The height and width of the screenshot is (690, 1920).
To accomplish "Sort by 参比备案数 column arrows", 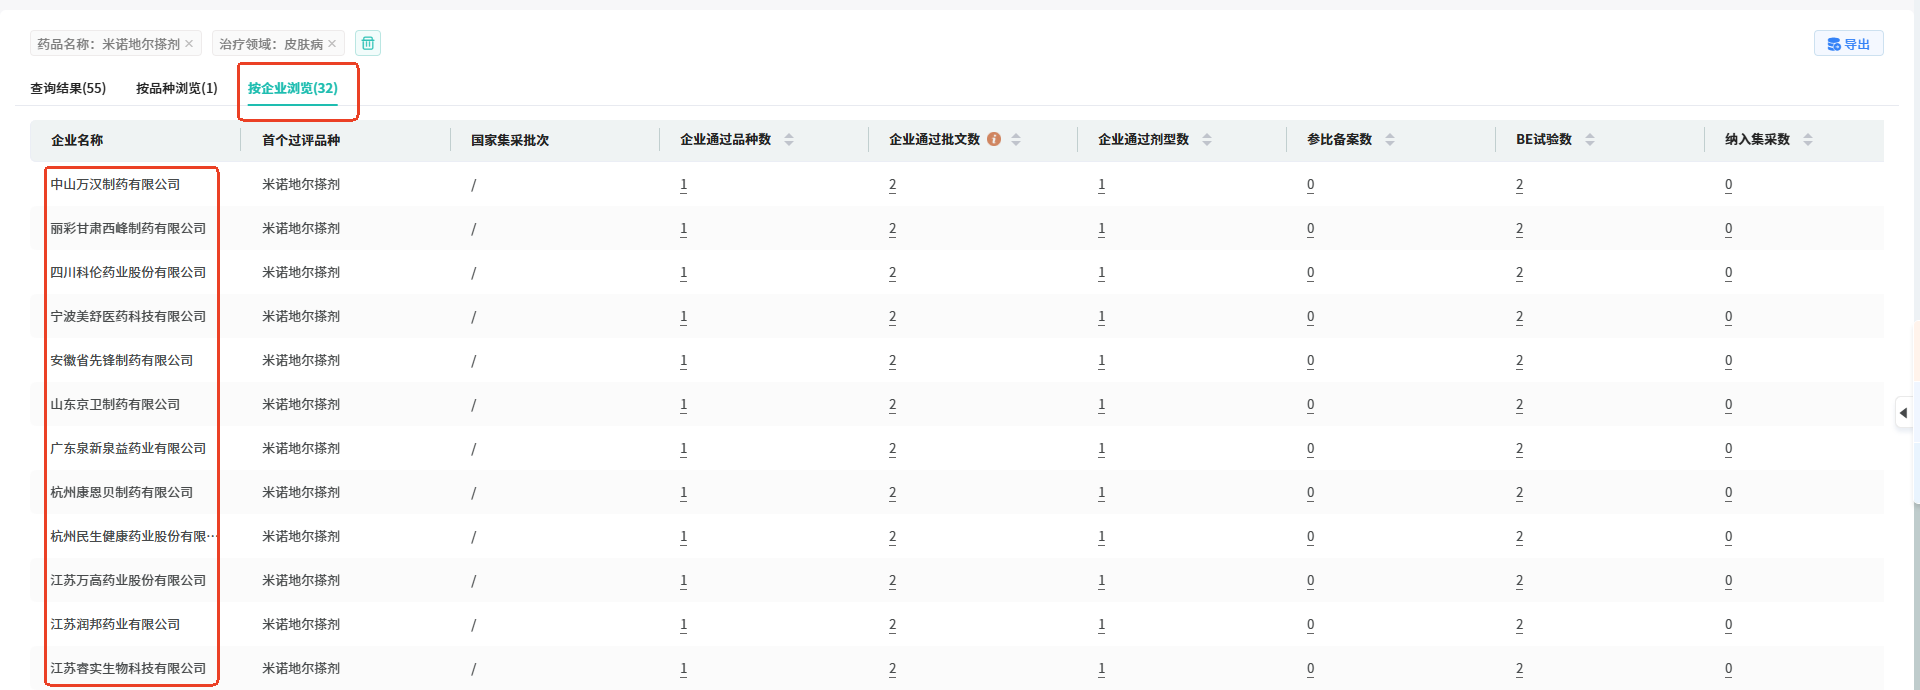I will (x=1390, y=140).
